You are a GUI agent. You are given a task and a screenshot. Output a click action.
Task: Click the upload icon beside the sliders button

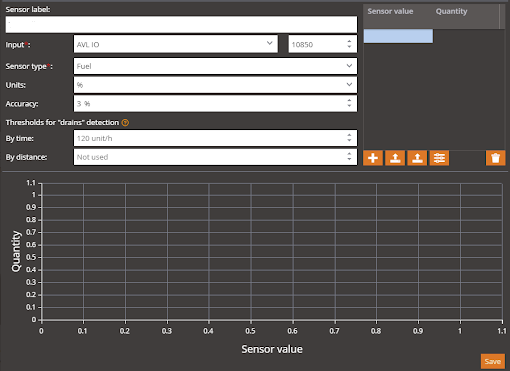point(417,158)
